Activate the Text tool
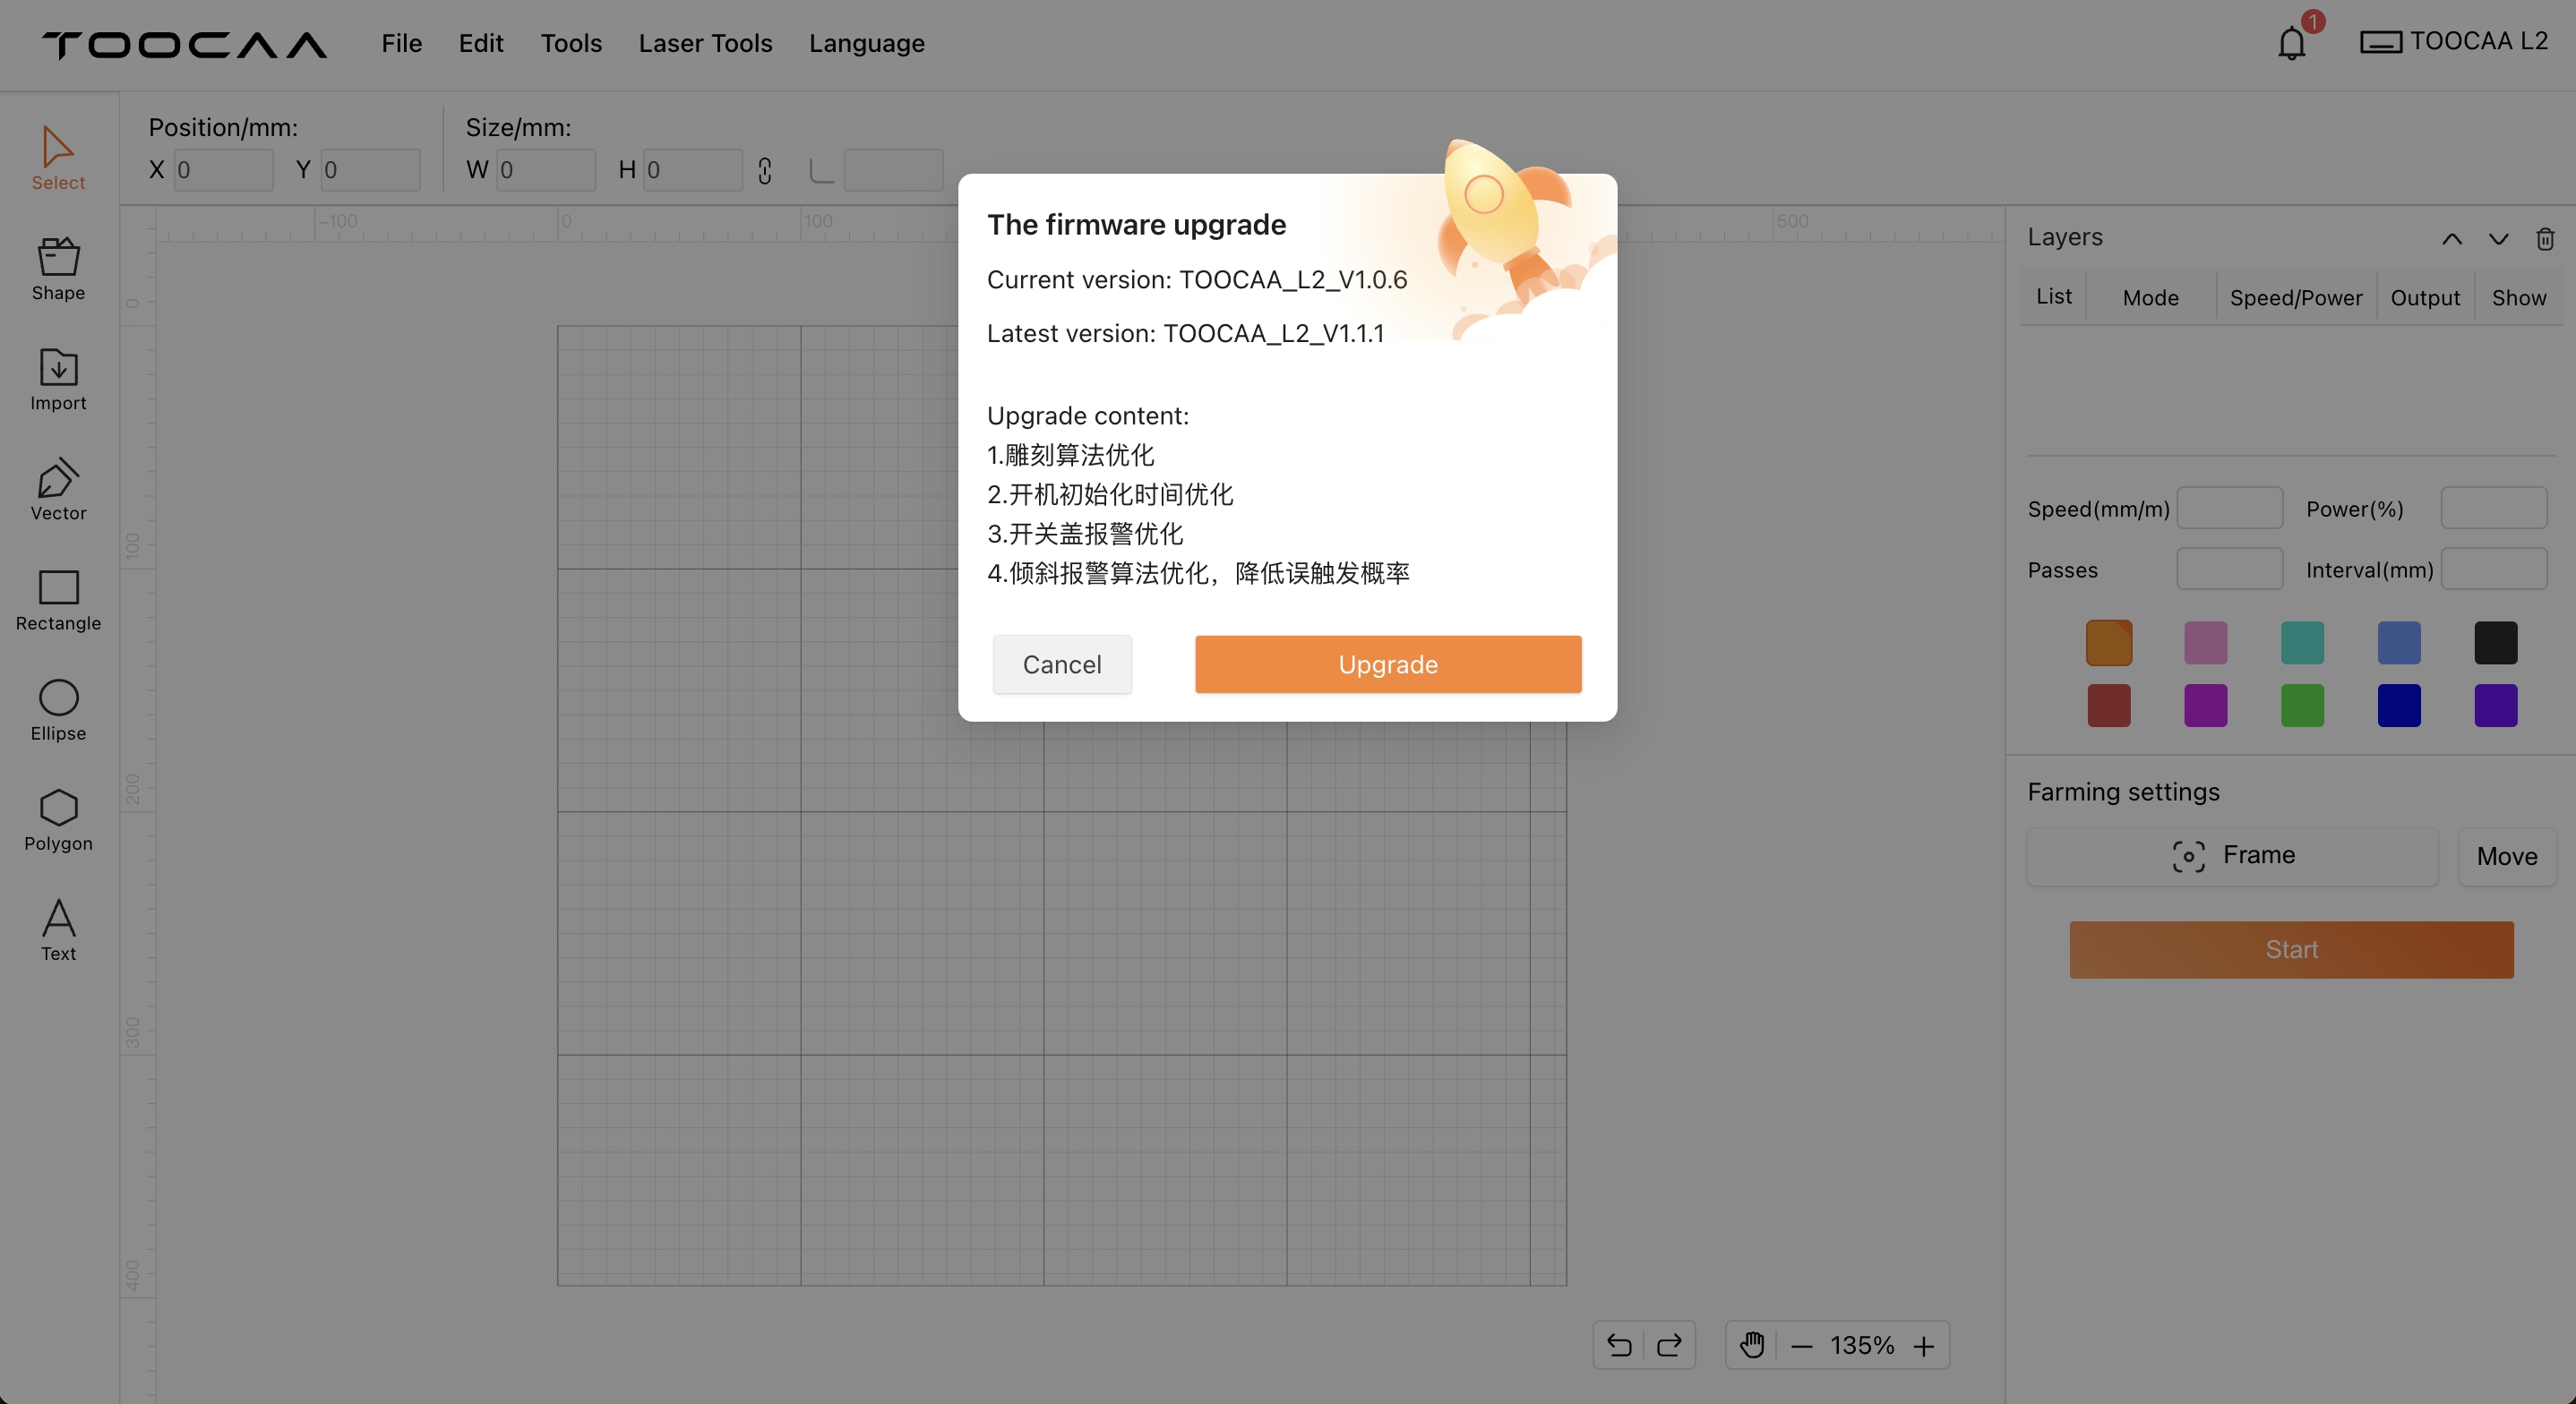 pos(58,930)
